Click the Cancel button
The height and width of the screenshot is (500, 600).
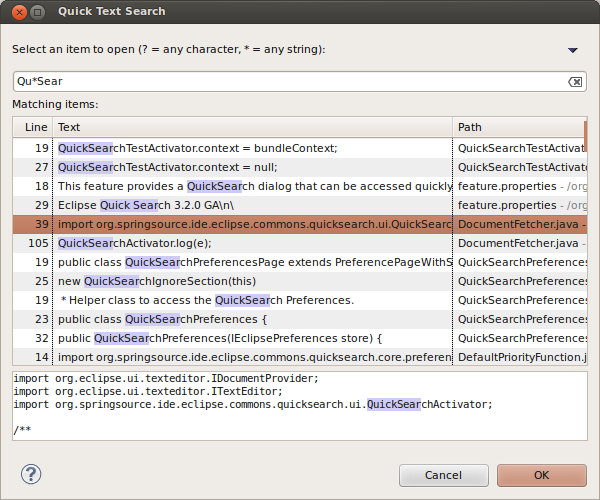coord(443,475)
